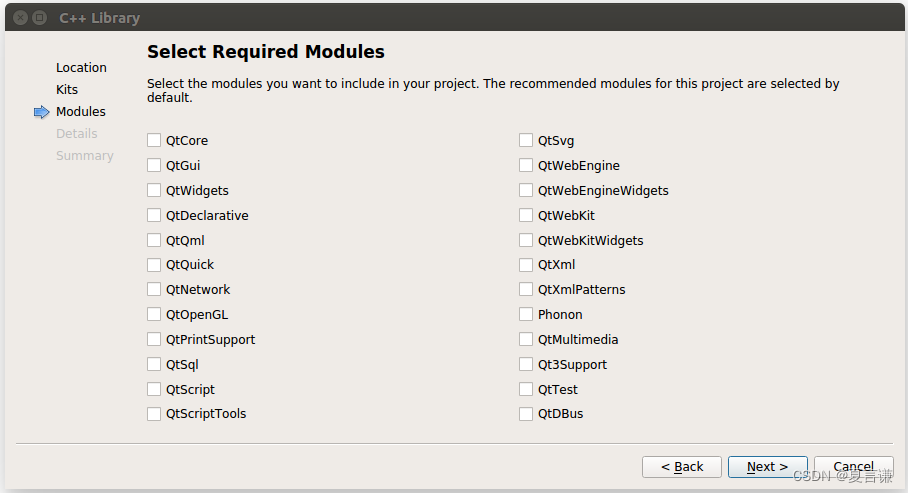Maximize the C++ Library window
The width and height of the screenshot is (908, 493).
coord(39,18)
